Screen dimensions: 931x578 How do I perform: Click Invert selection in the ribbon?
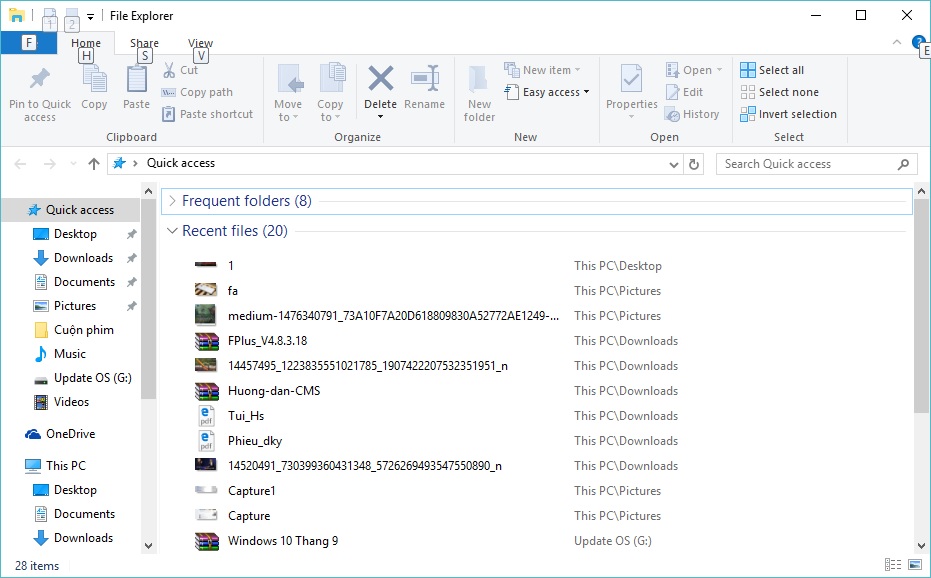(789, 113)
